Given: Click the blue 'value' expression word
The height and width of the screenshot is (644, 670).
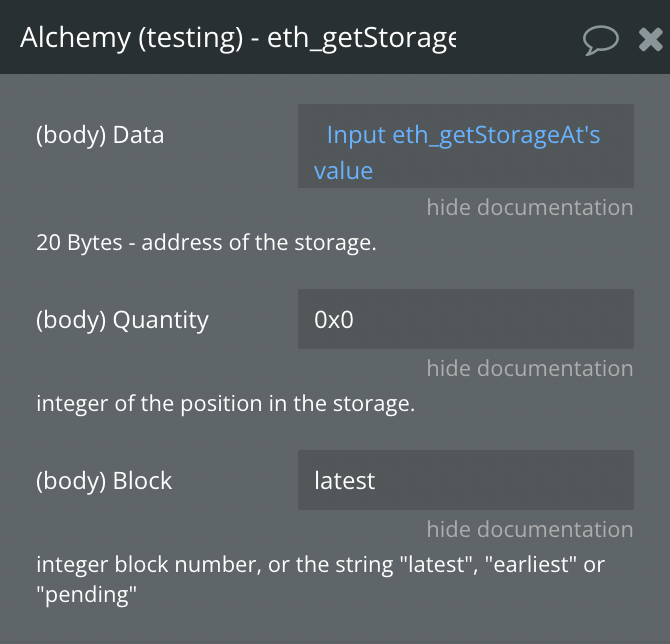Looking at the screenshot, I should click(x=344, y=171).
